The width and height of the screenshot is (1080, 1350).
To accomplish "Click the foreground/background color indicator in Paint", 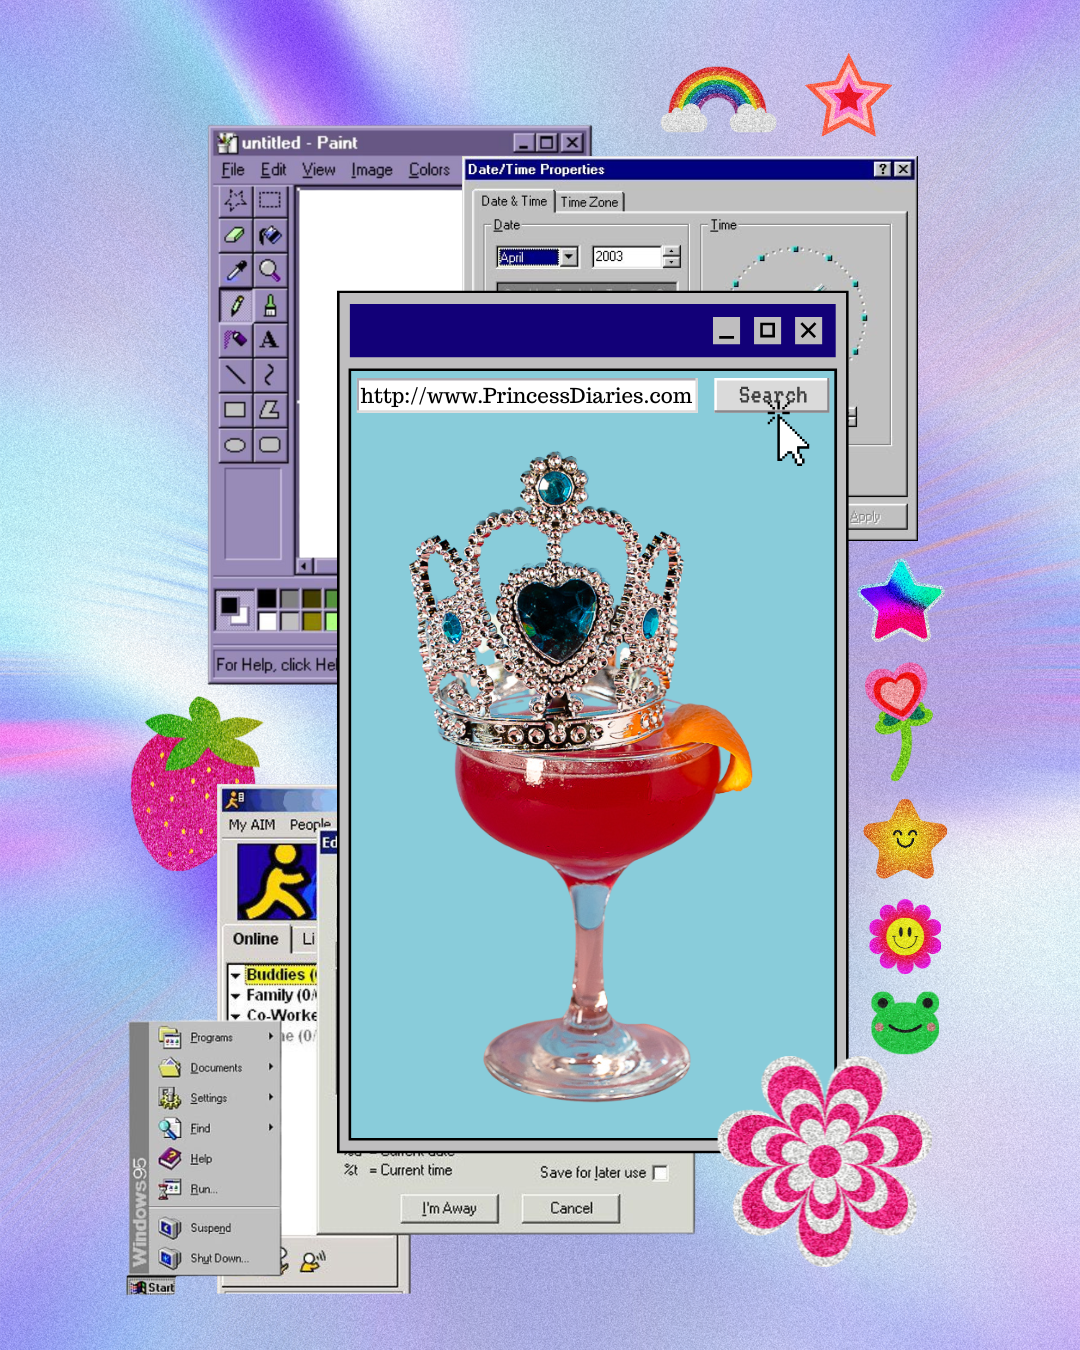I will pyautogui.click(x=235, y=609).
